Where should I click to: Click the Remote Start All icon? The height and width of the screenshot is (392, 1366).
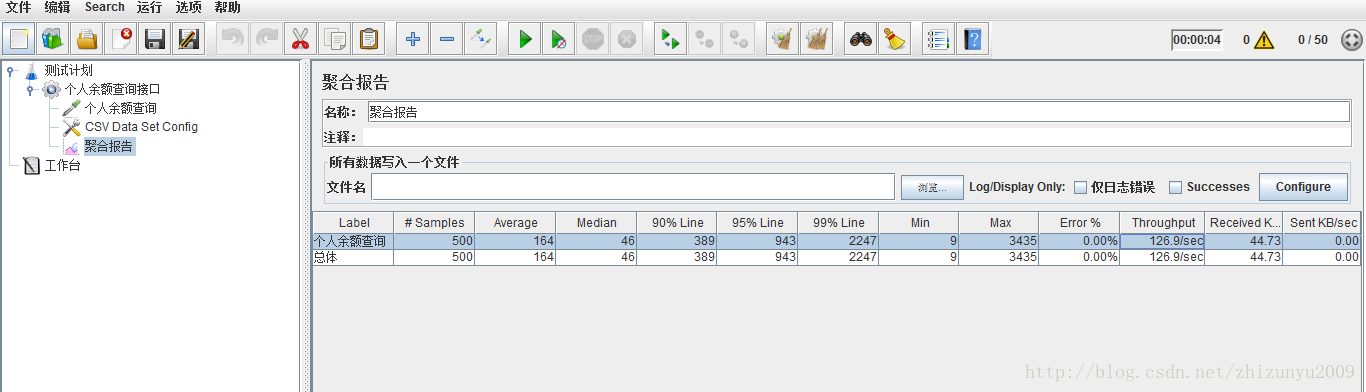[705, 40]
